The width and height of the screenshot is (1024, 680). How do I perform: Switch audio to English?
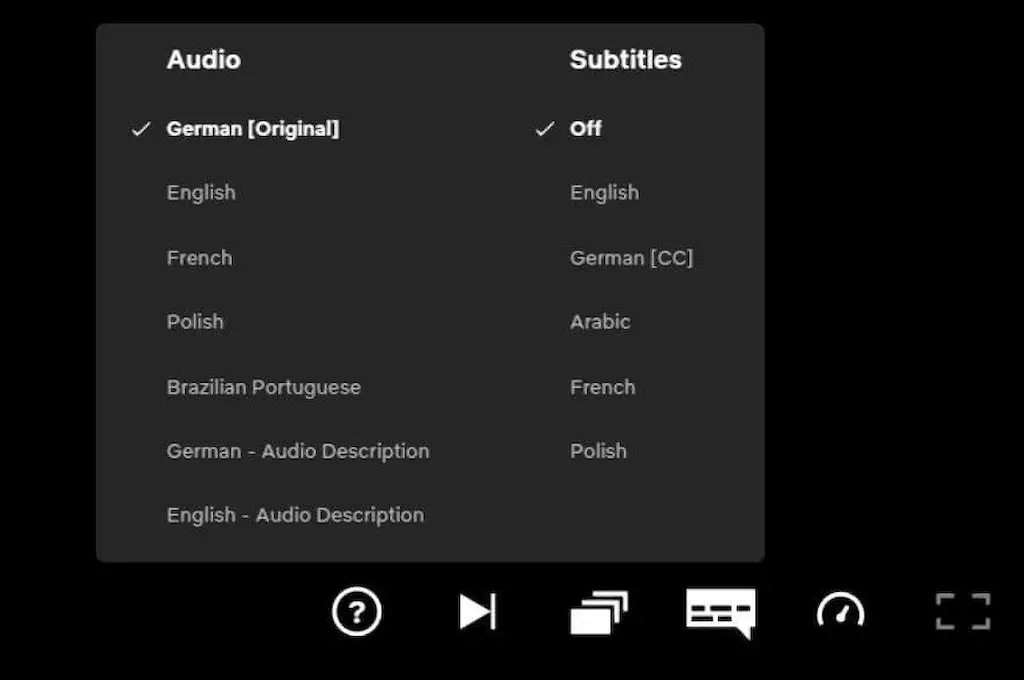(201, 193)
